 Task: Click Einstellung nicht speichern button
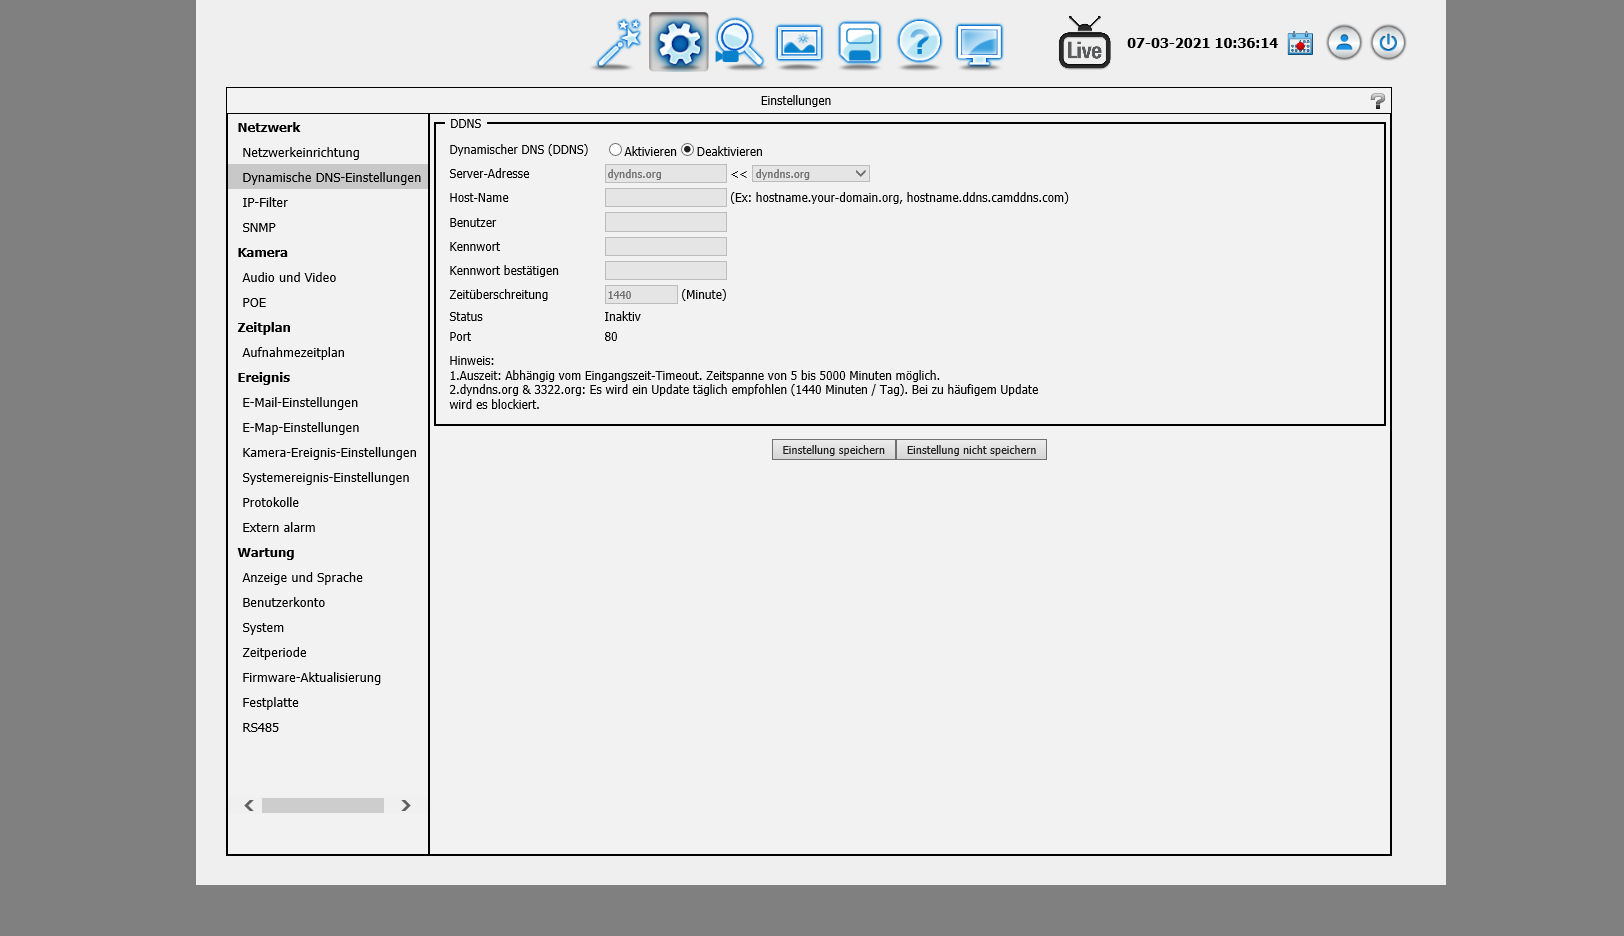(x=971, y=450)
